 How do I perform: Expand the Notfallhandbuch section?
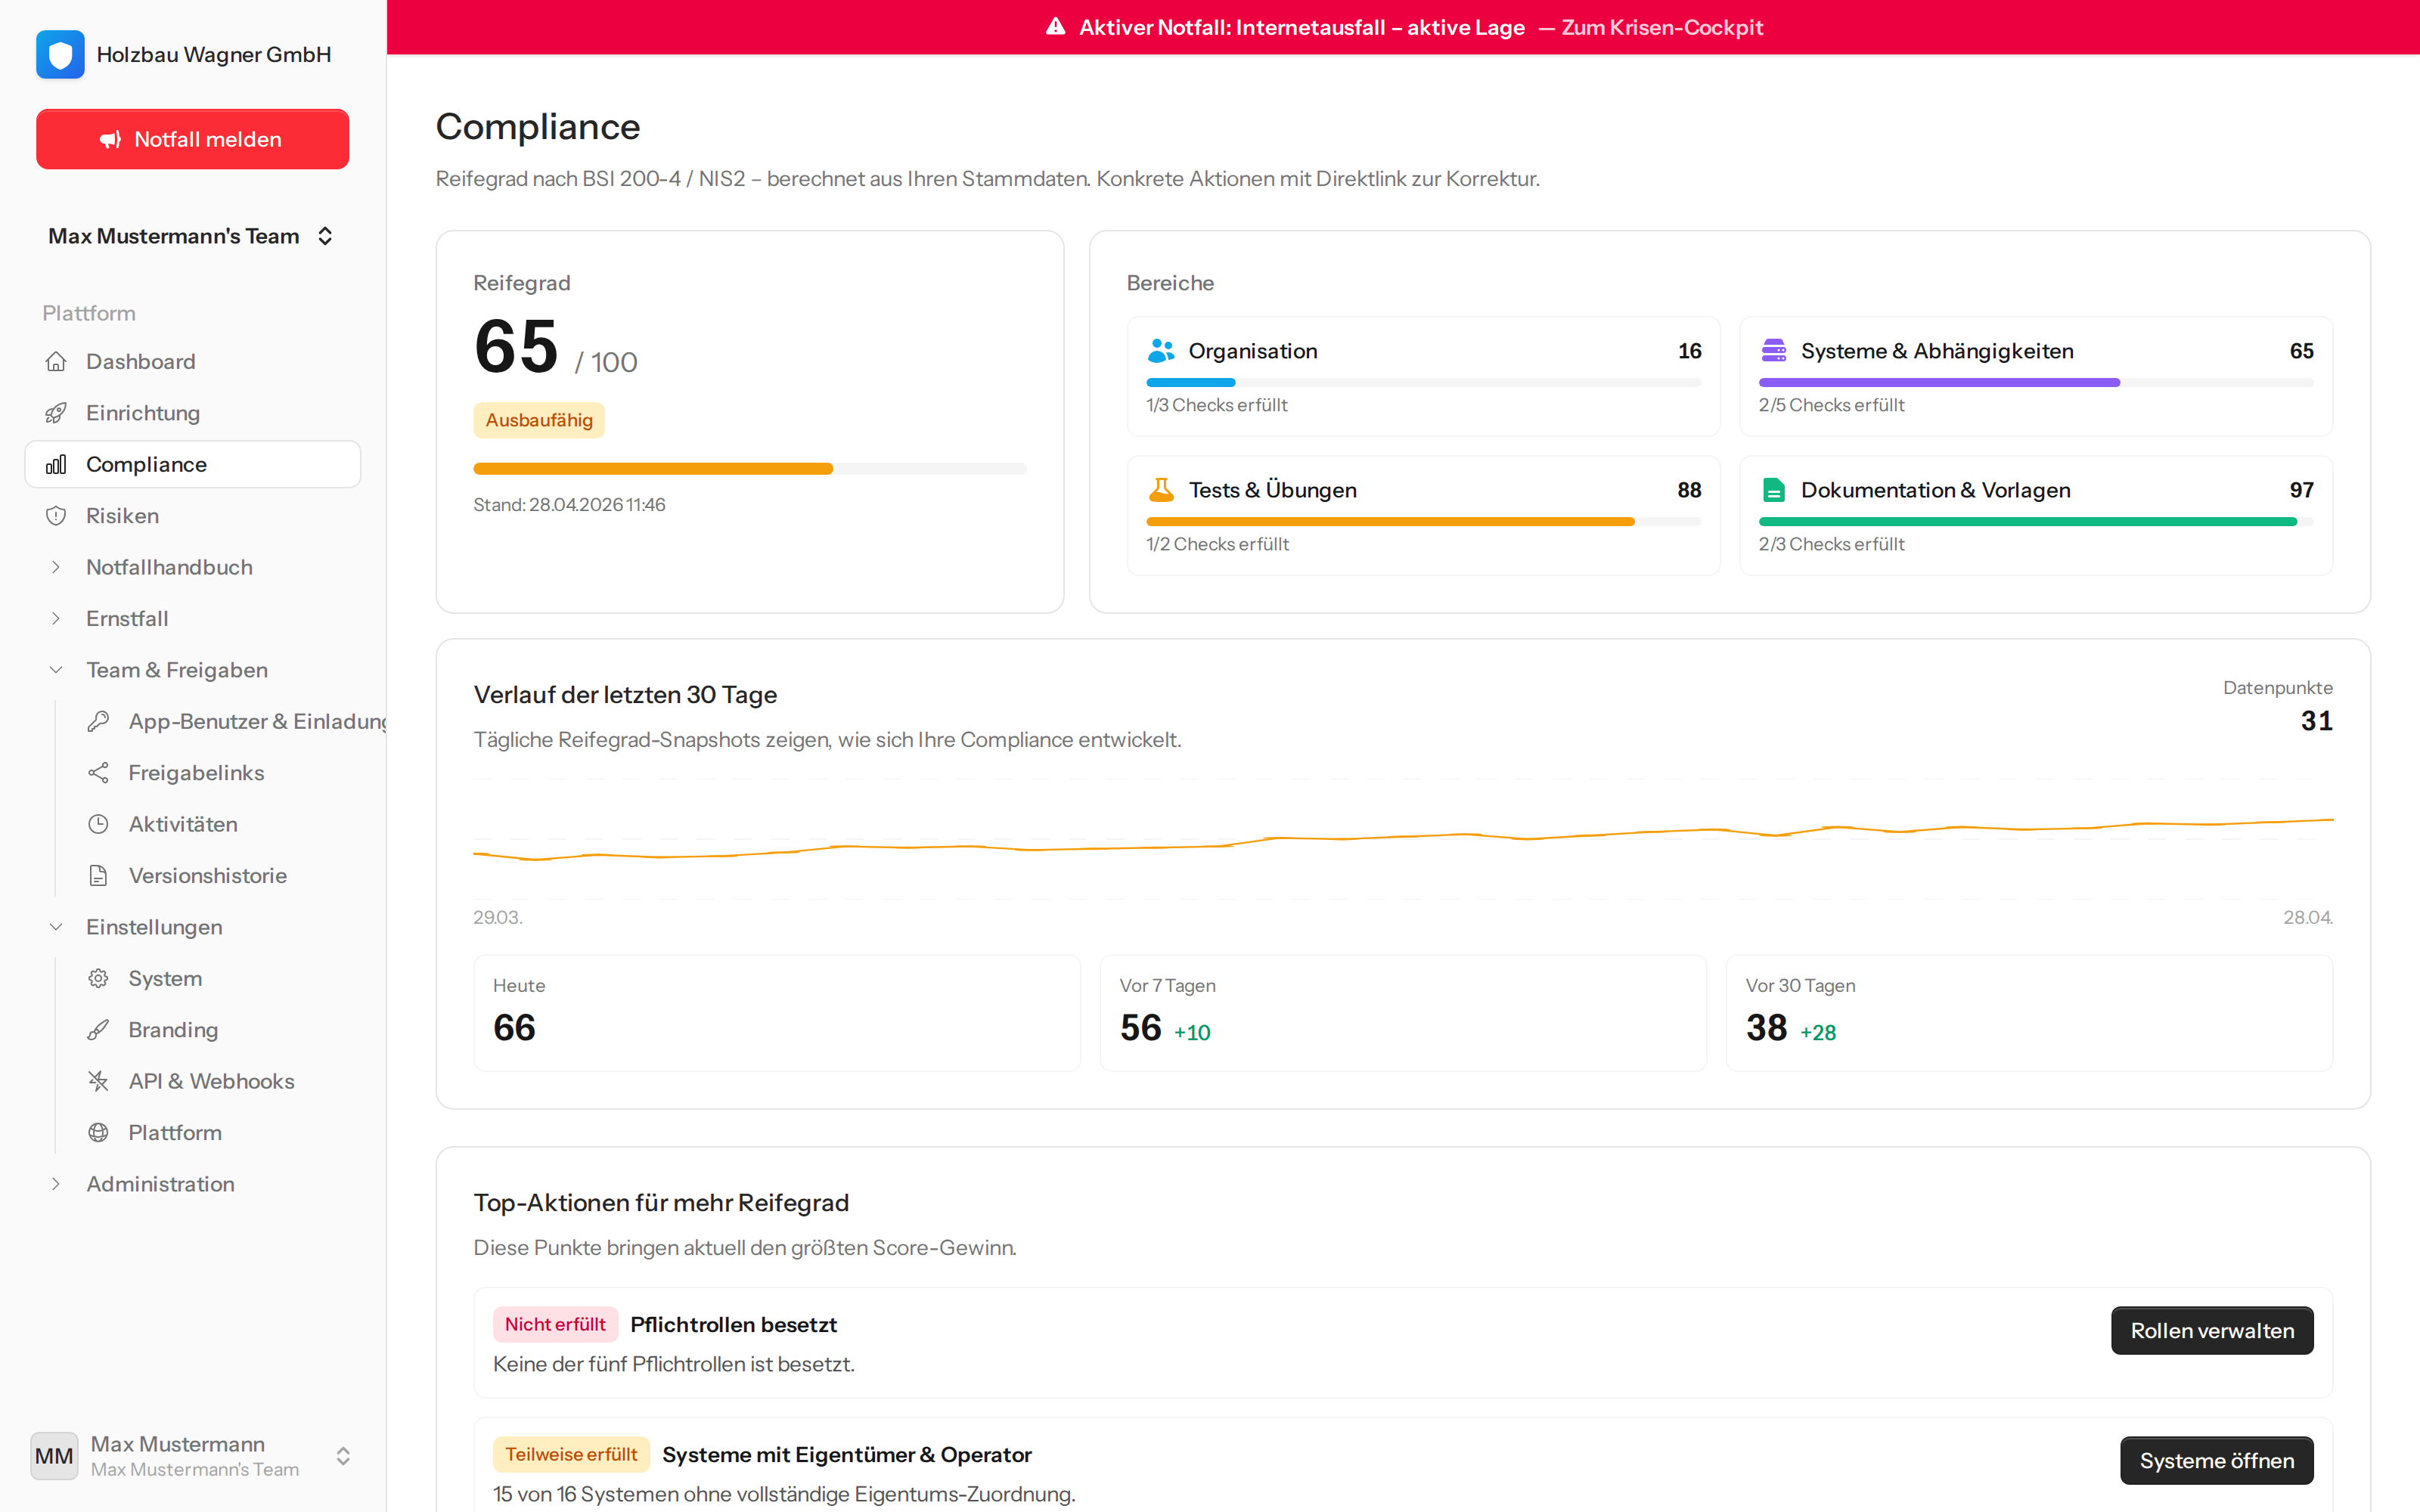[x=193, y=567]
